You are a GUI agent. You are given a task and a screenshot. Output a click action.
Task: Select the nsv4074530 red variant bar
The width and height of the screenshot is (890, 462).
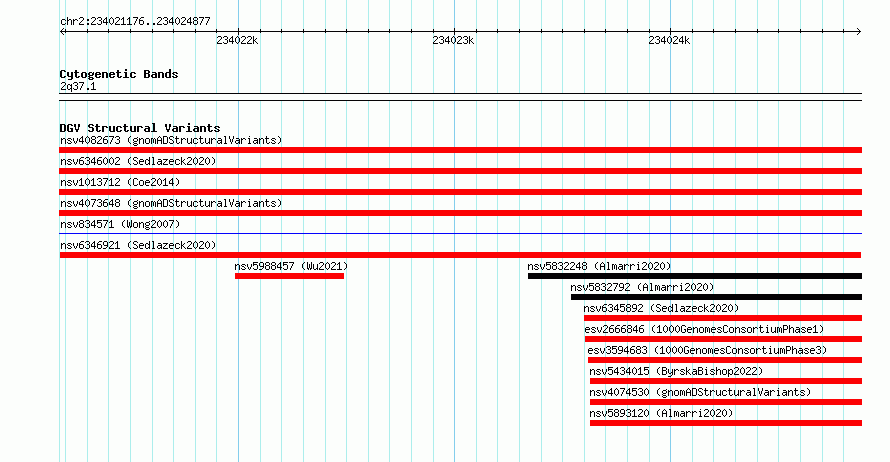[726, 402]
